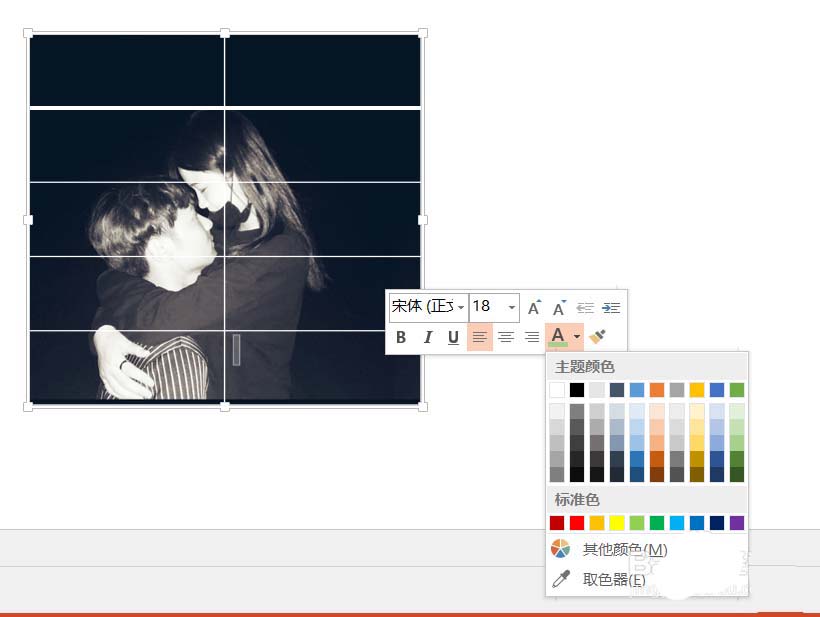Increase list indent level icon
The image size is (820, 617).
click(611, 307)
